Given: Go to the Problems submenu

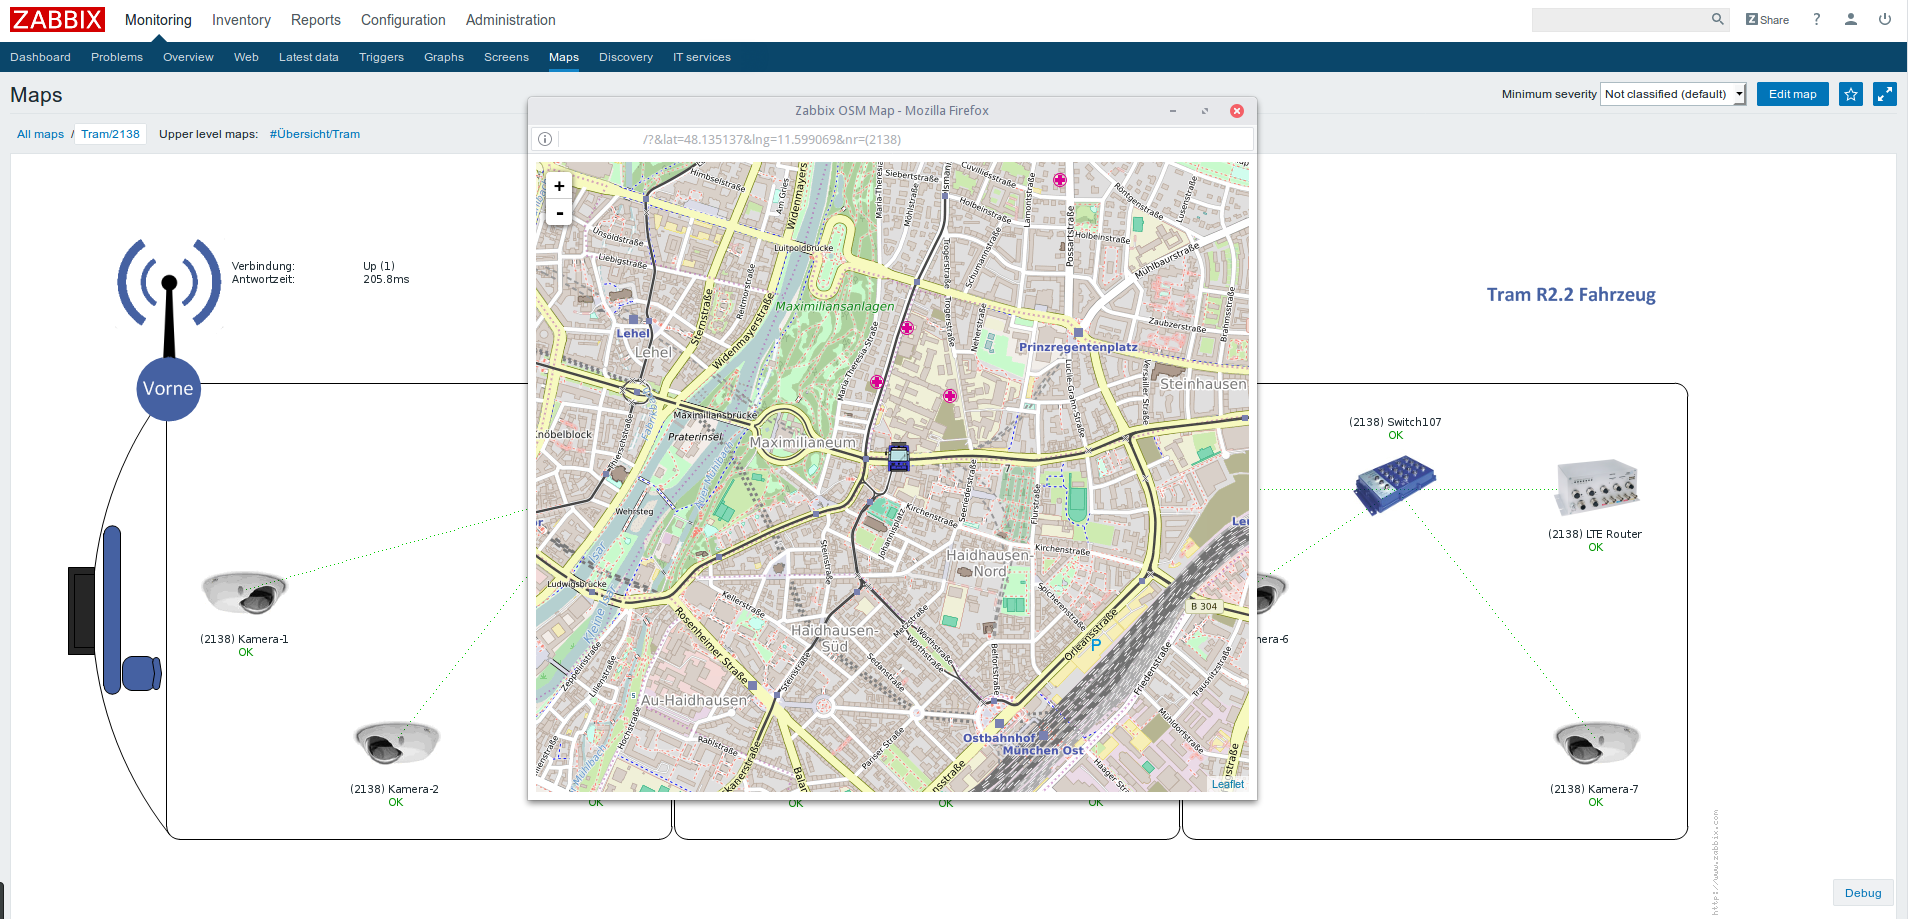Looking at the screenshot, I should click(x=117, y=57).
